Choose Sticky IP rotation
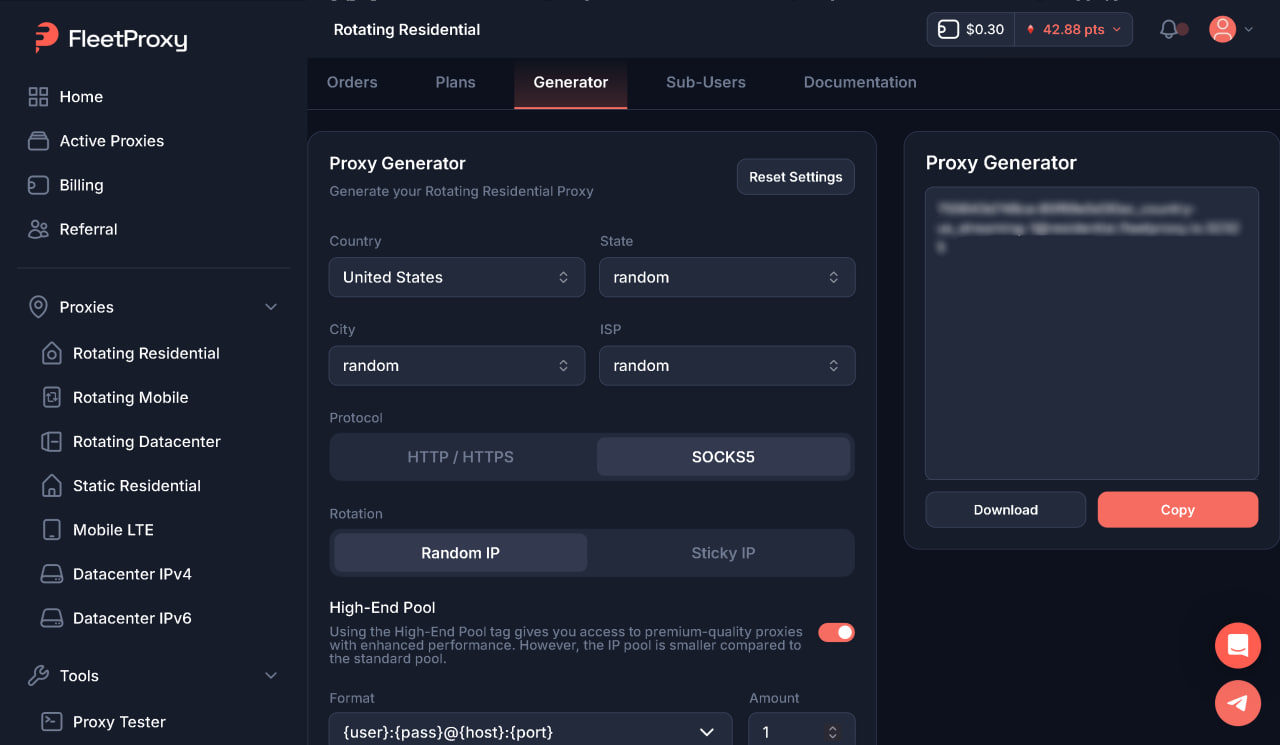 723,553
